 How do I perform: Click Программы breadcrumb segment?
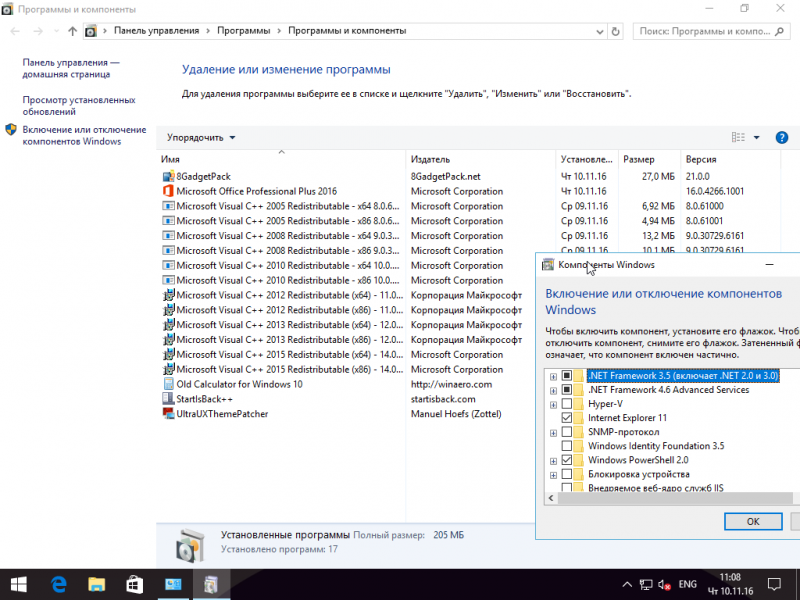pyautogui.click(x=243, y=31)
